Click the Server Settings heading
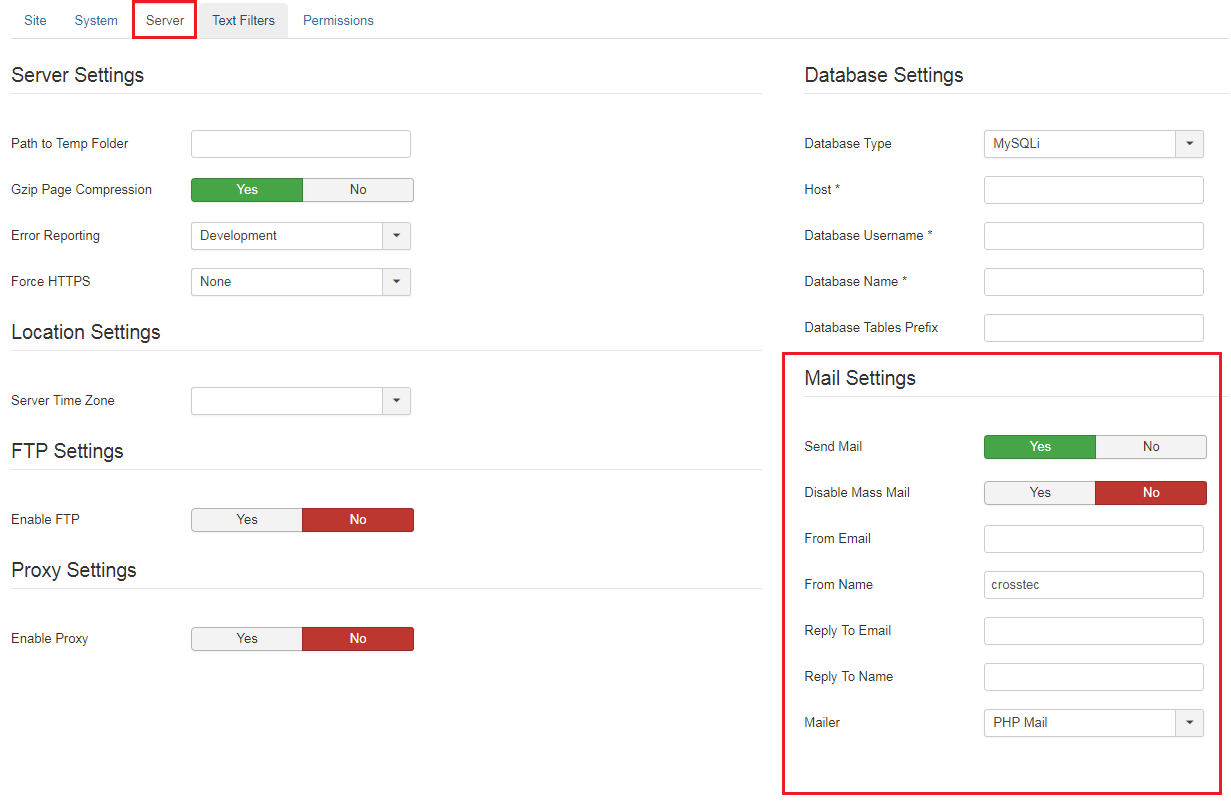 coord(78,75)
